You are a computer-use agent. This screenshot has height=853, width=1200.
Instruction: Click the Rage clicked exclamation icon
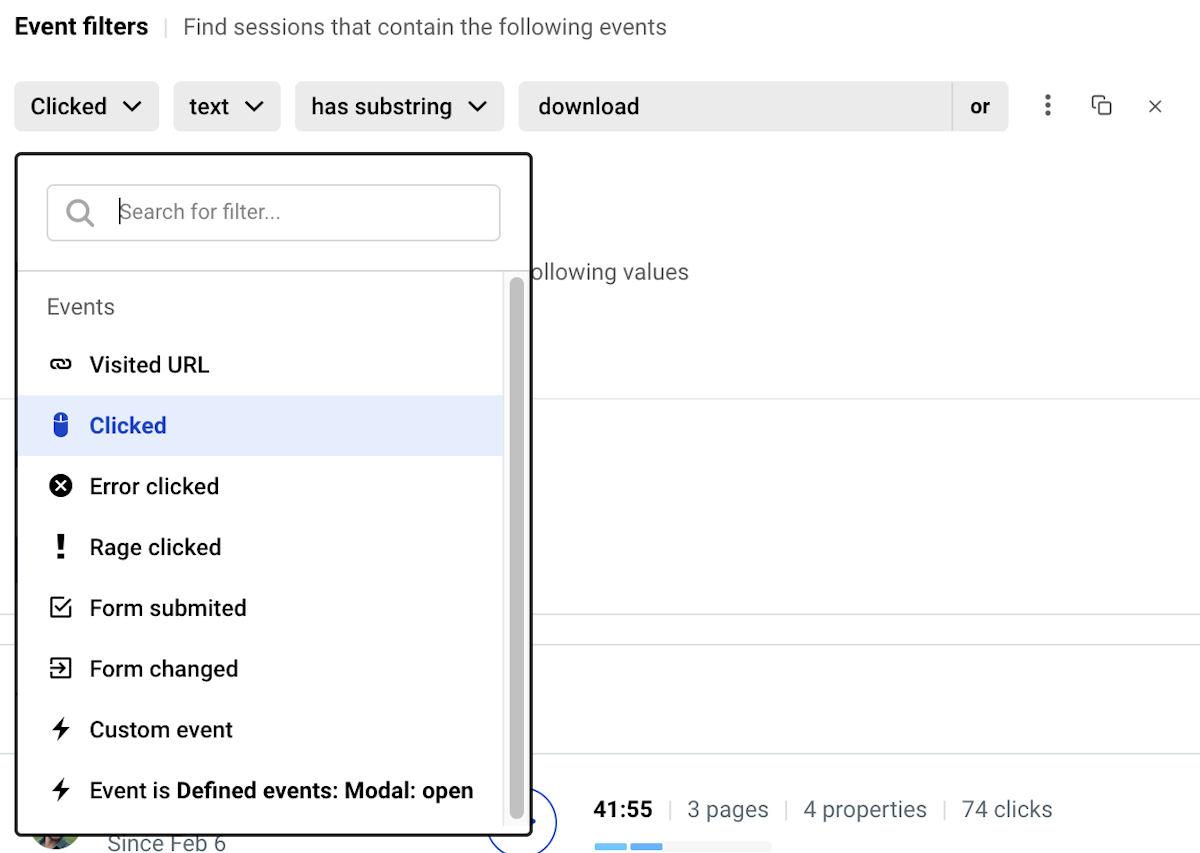coord(61,547)
